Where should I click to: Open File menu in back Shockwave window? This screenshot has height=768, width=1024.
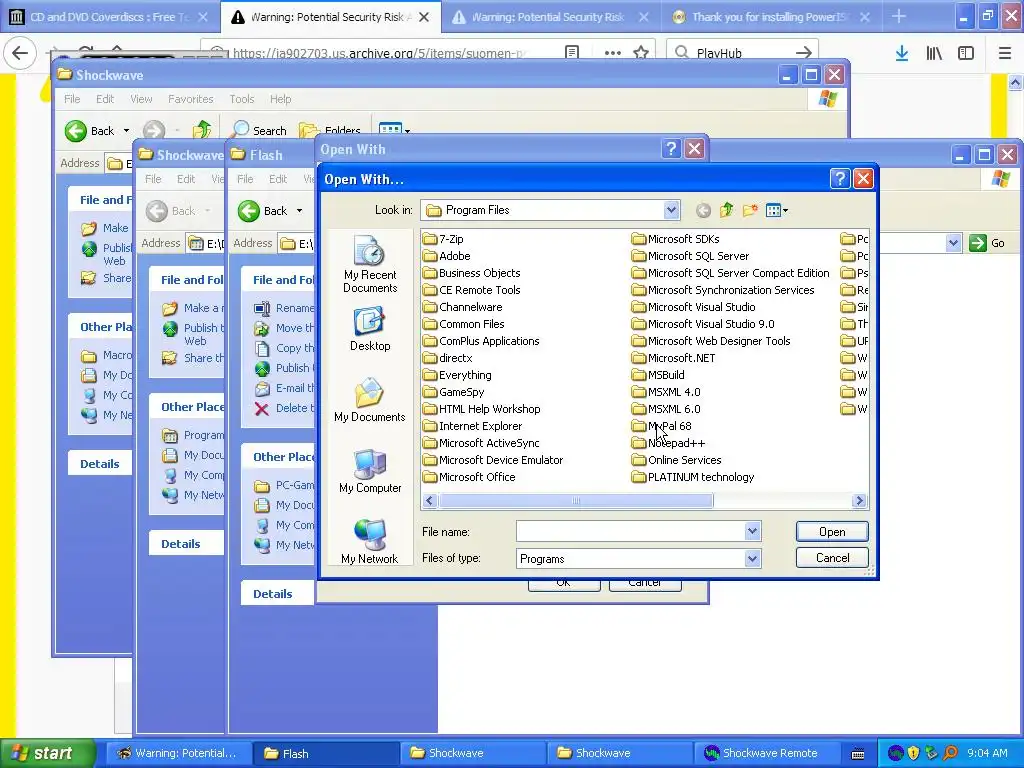coord(72,99)
